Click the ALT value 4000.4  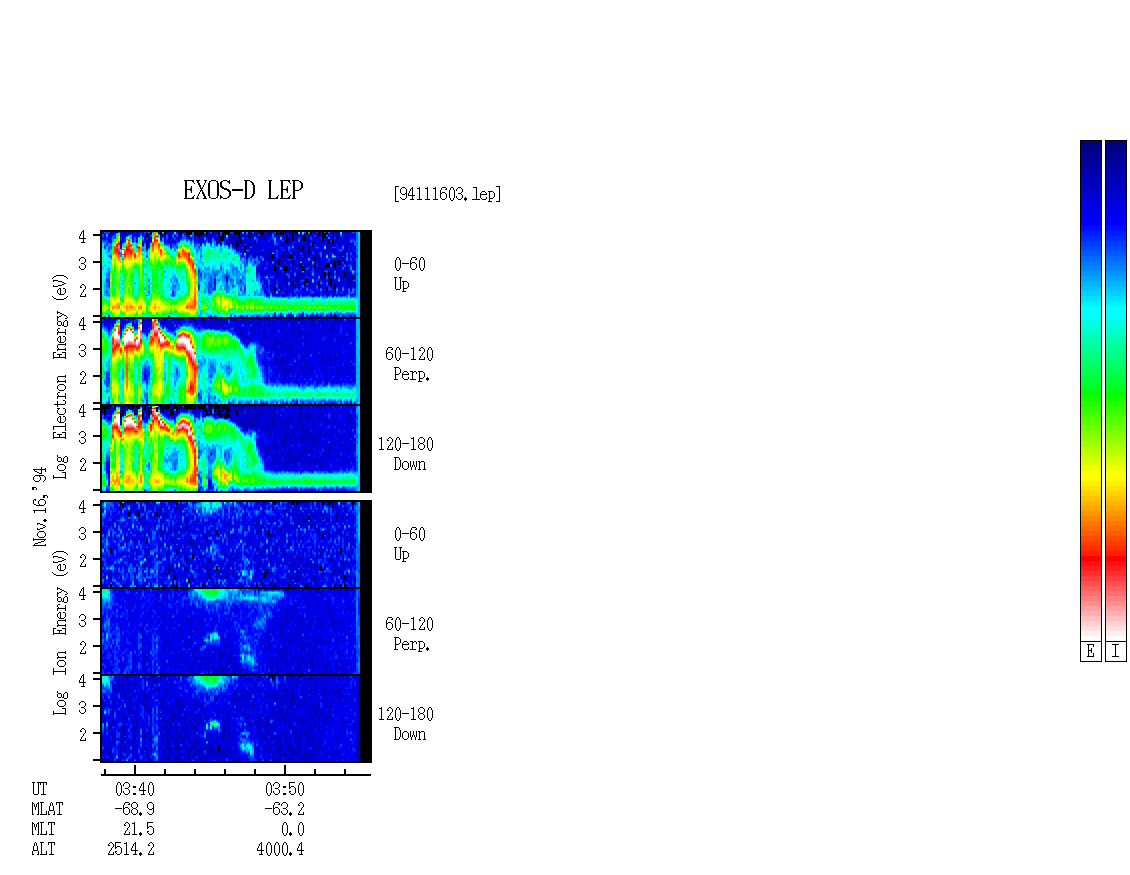280,849
